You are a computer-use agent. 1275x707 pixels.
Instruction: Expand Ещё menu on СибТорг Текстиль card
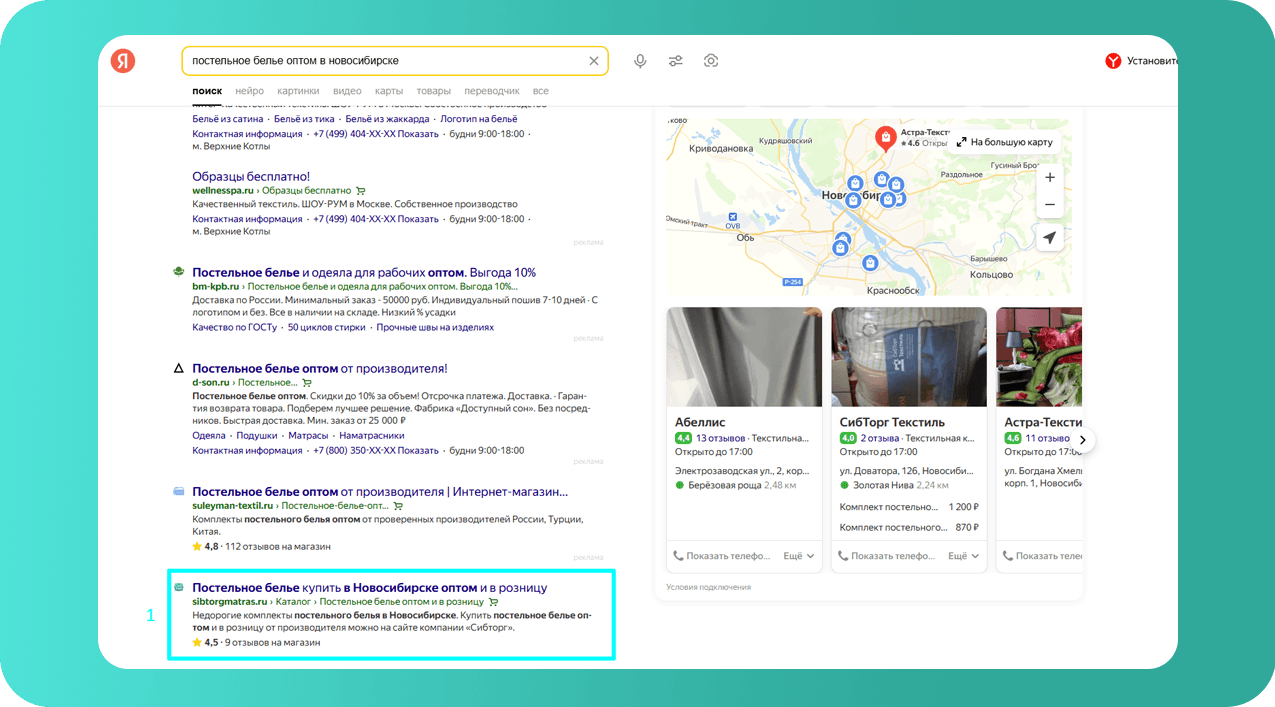963,556
